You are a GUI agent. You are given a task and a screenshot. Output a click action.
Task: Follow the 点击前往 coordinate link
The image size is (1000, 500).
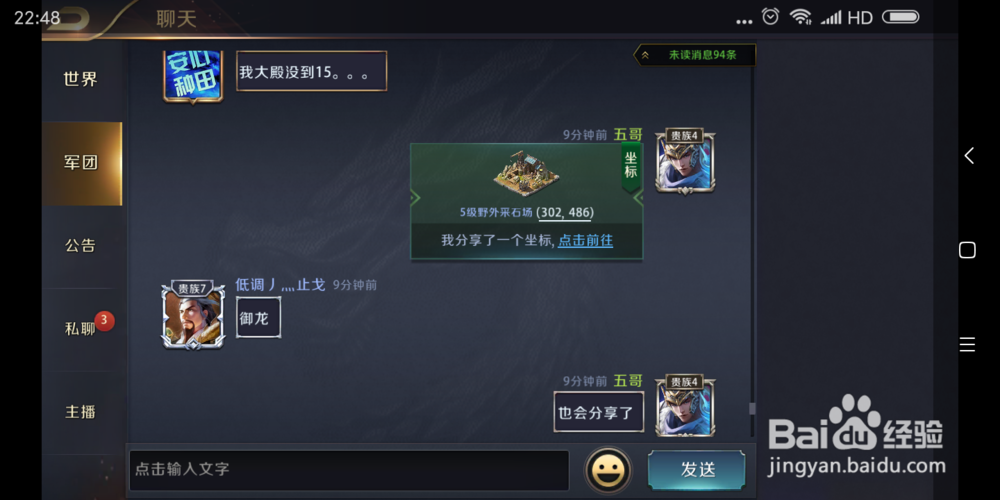point(585,240)
